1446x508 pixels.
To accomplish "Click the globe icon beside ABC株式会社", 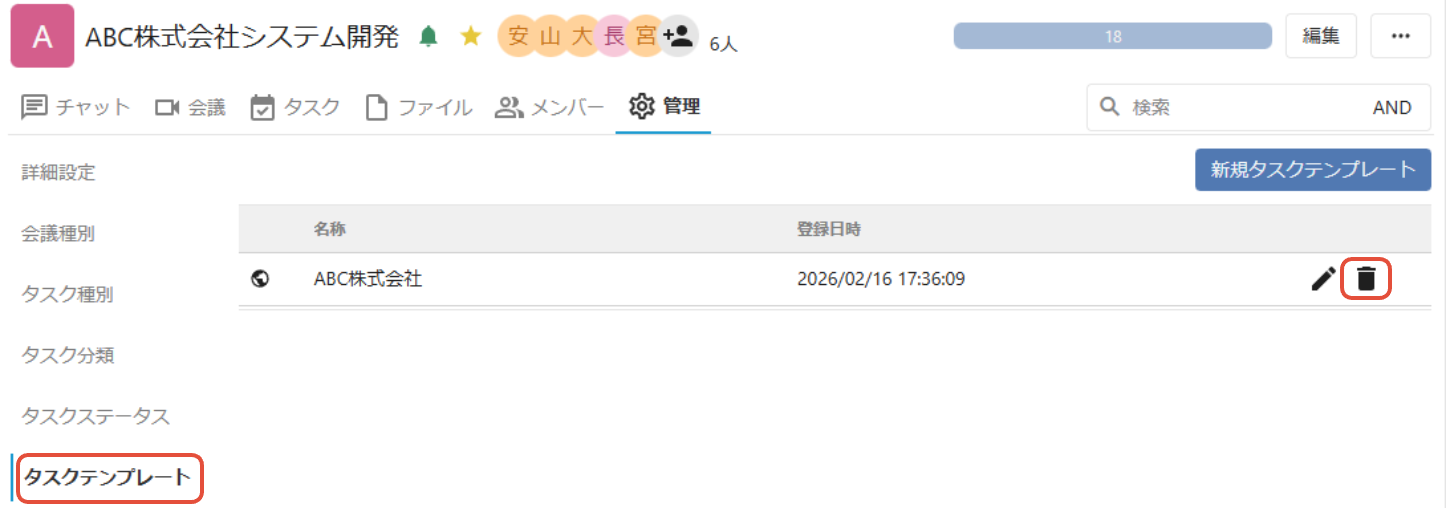I will [x=260, y=279].
